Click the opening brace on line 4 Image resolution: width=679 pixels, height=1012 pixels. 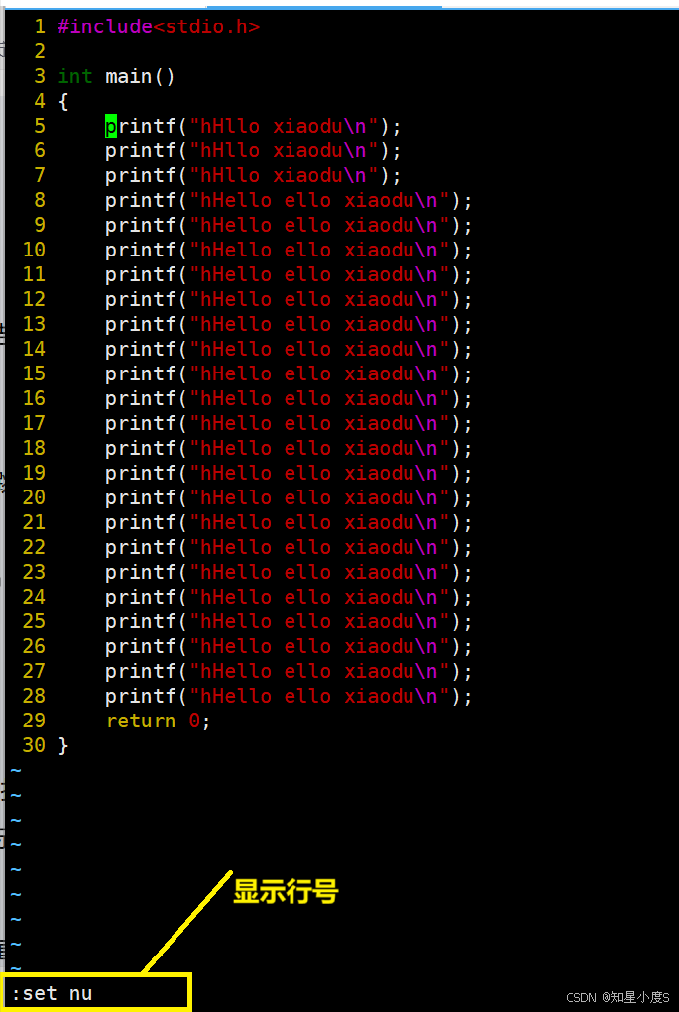(63, 102)
